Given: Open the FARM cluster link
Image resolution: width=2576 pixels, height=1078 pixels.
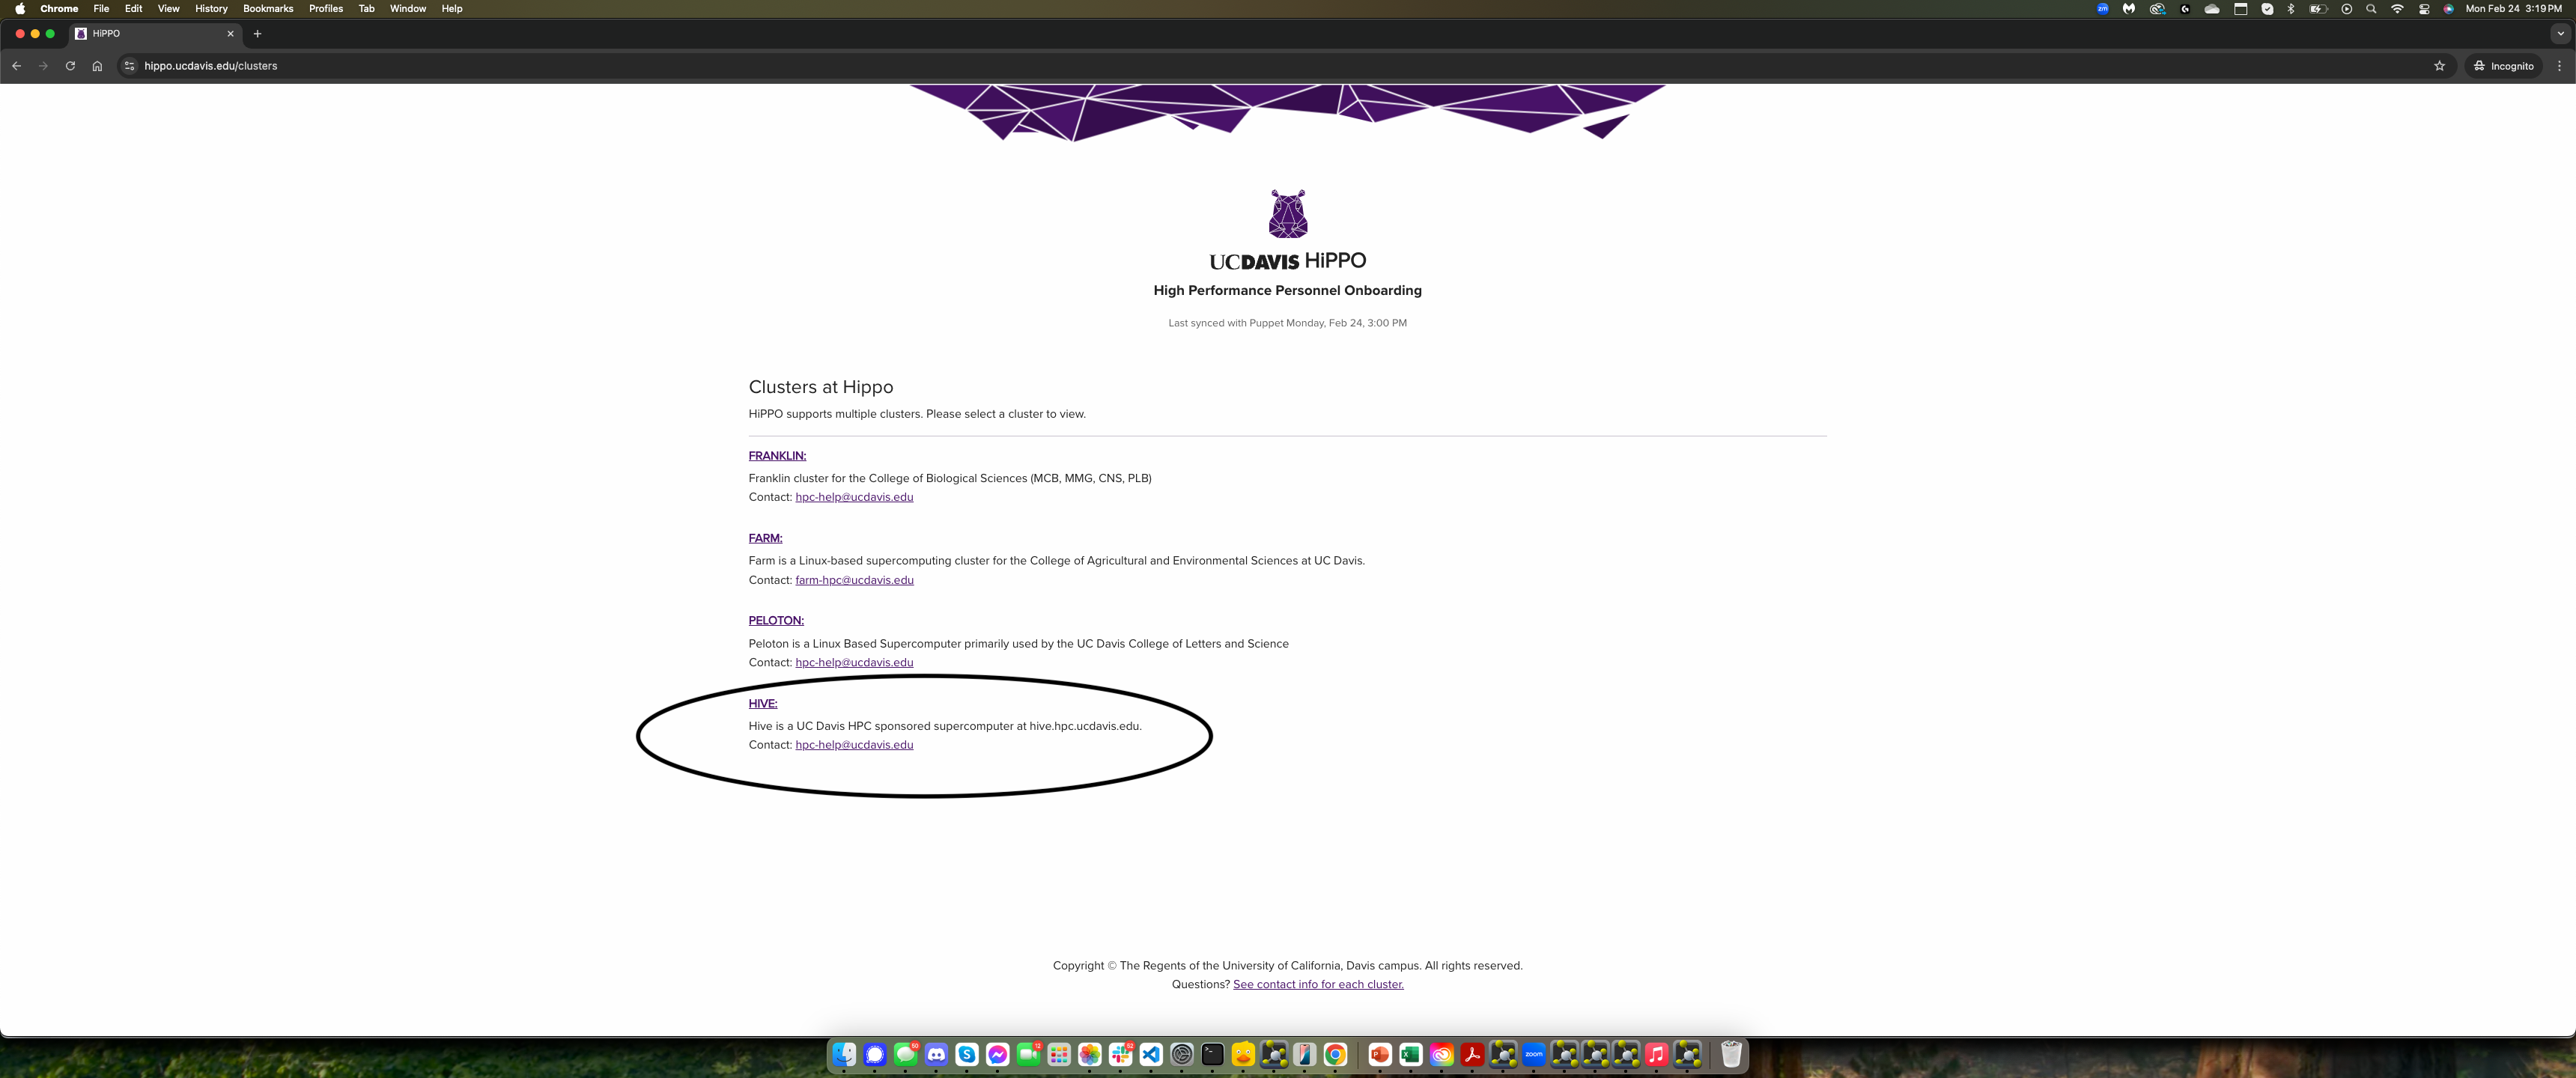Looking at the screenshot, I should point(765,538).
